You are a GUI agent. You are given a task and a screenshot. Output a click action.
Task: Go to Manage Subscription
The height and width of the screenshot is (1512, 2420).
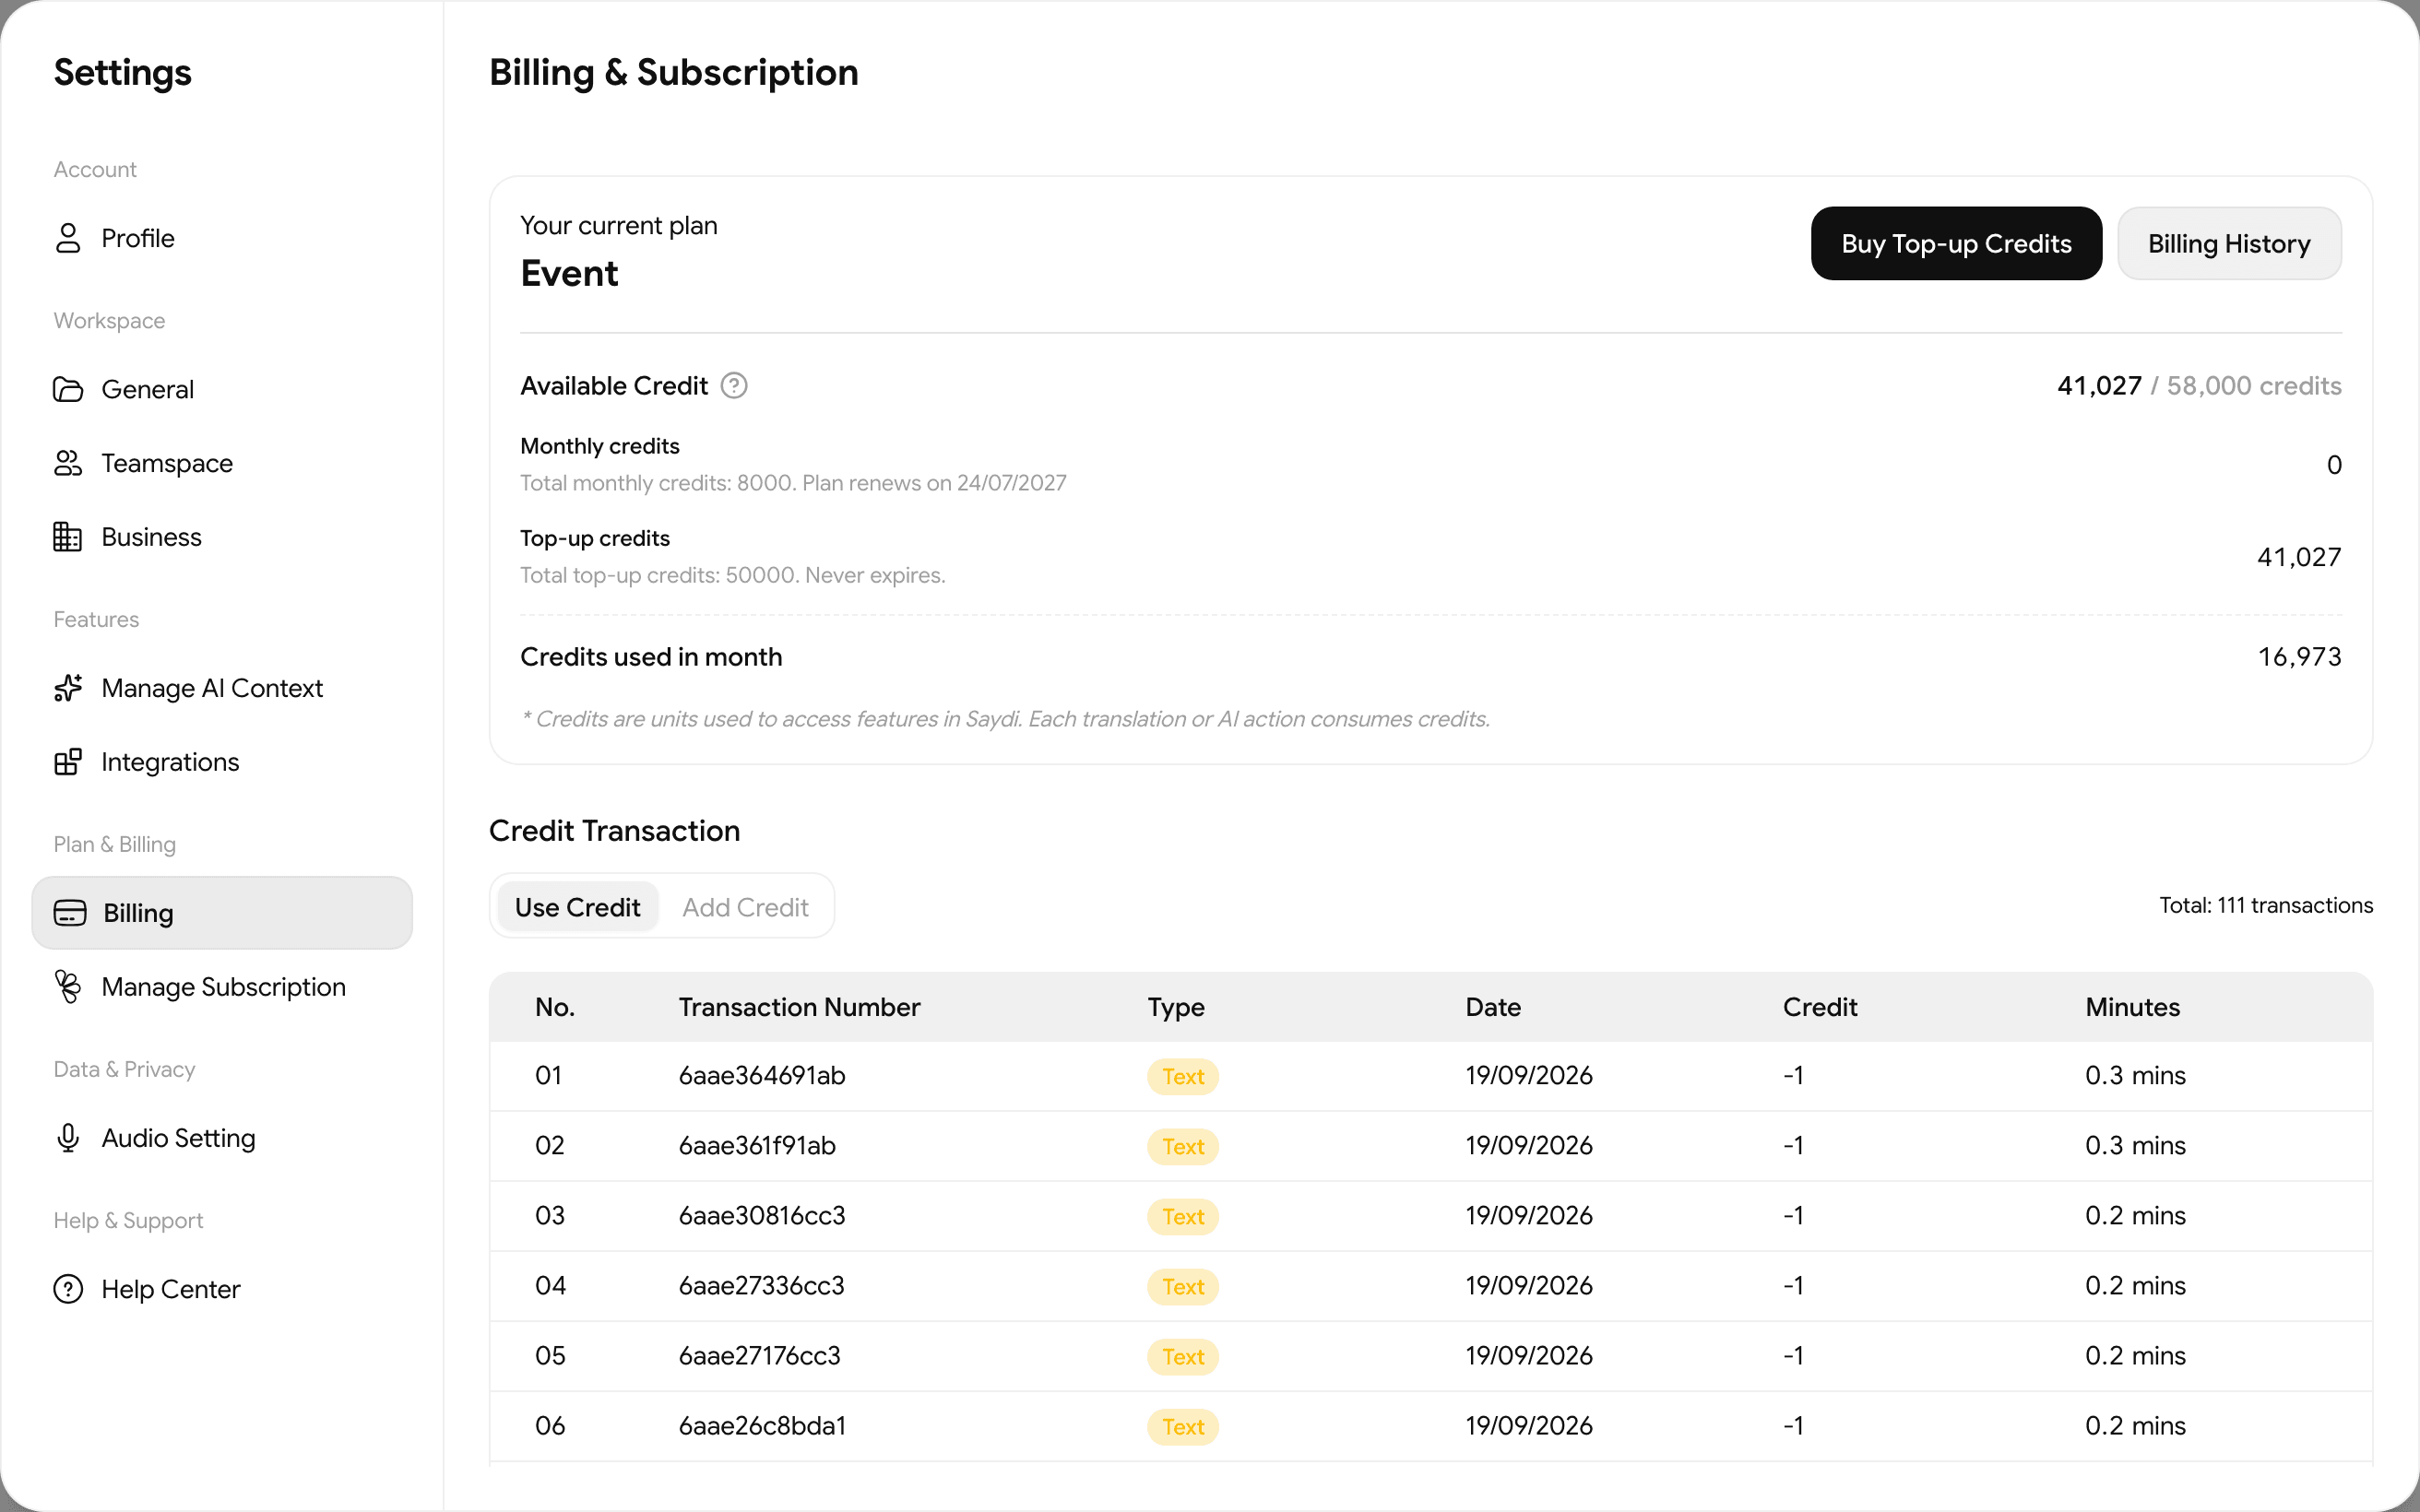[x=222, y=987]
